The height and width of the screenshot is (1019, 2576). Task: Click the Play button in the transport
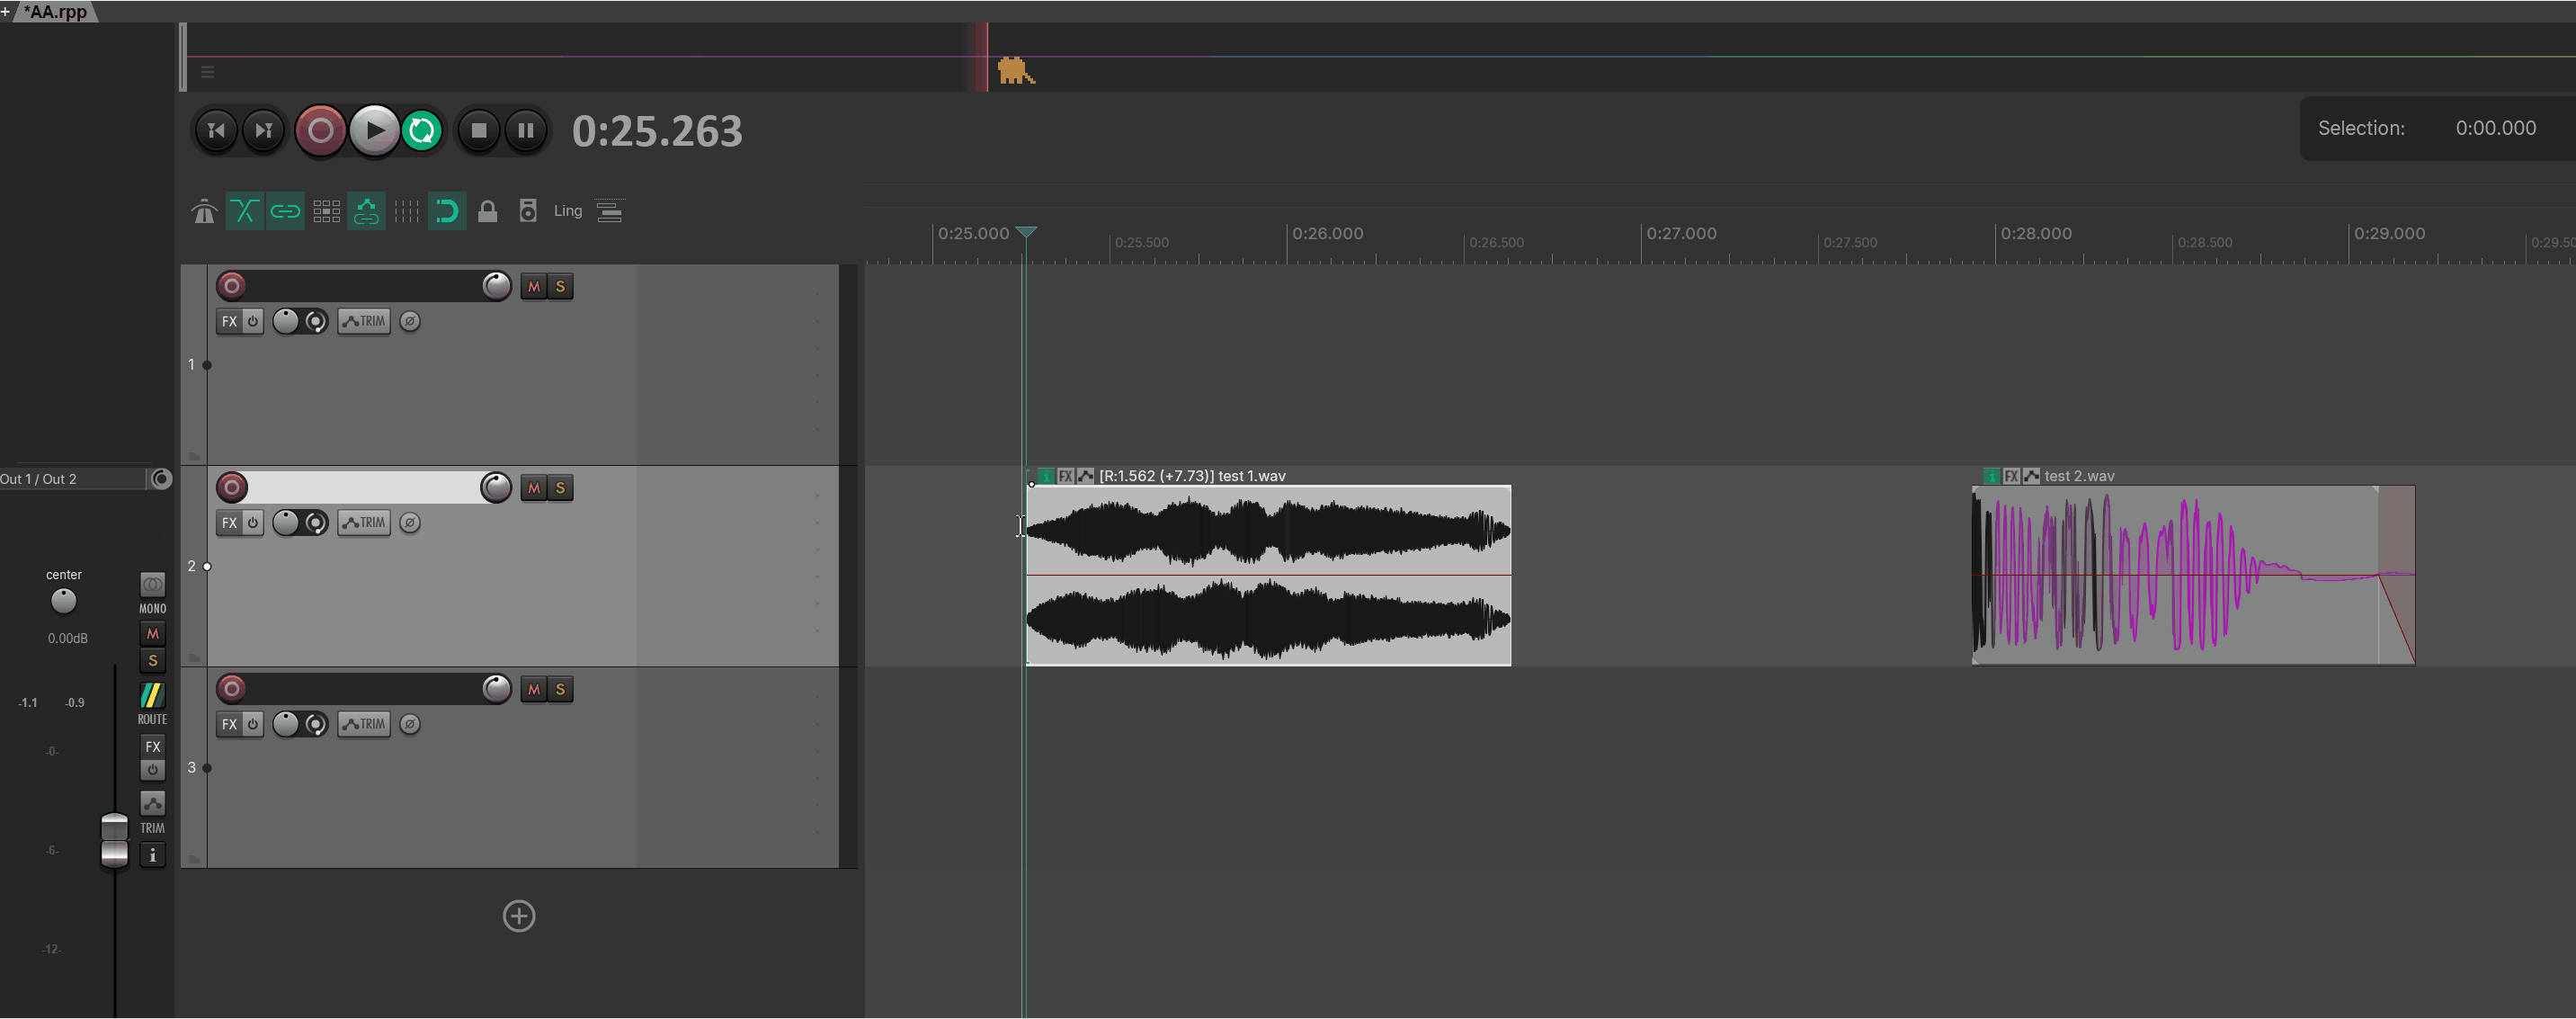tap(374, 130)
